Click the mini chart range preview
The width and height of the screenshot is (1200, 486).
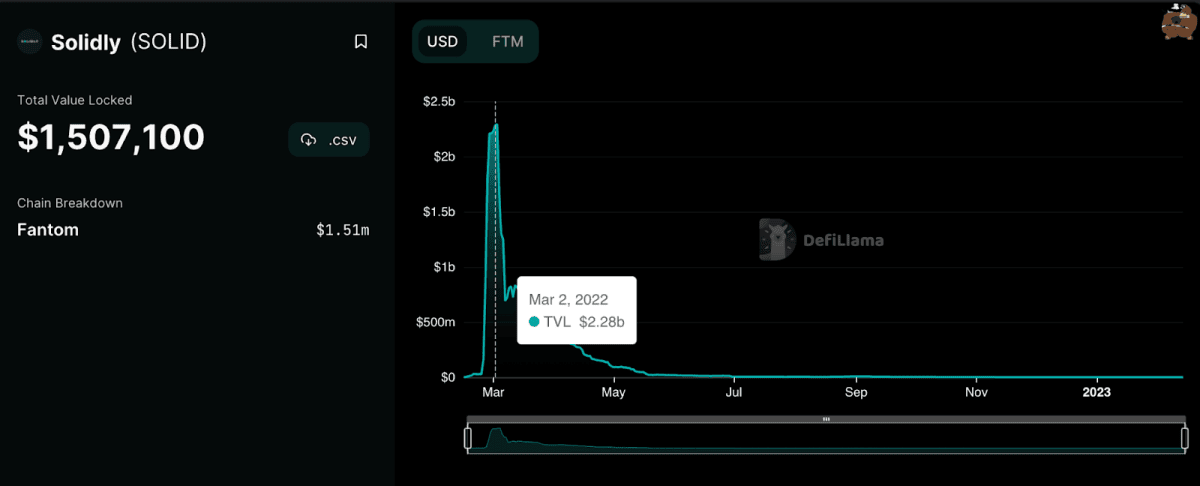(x=826, y=438)
